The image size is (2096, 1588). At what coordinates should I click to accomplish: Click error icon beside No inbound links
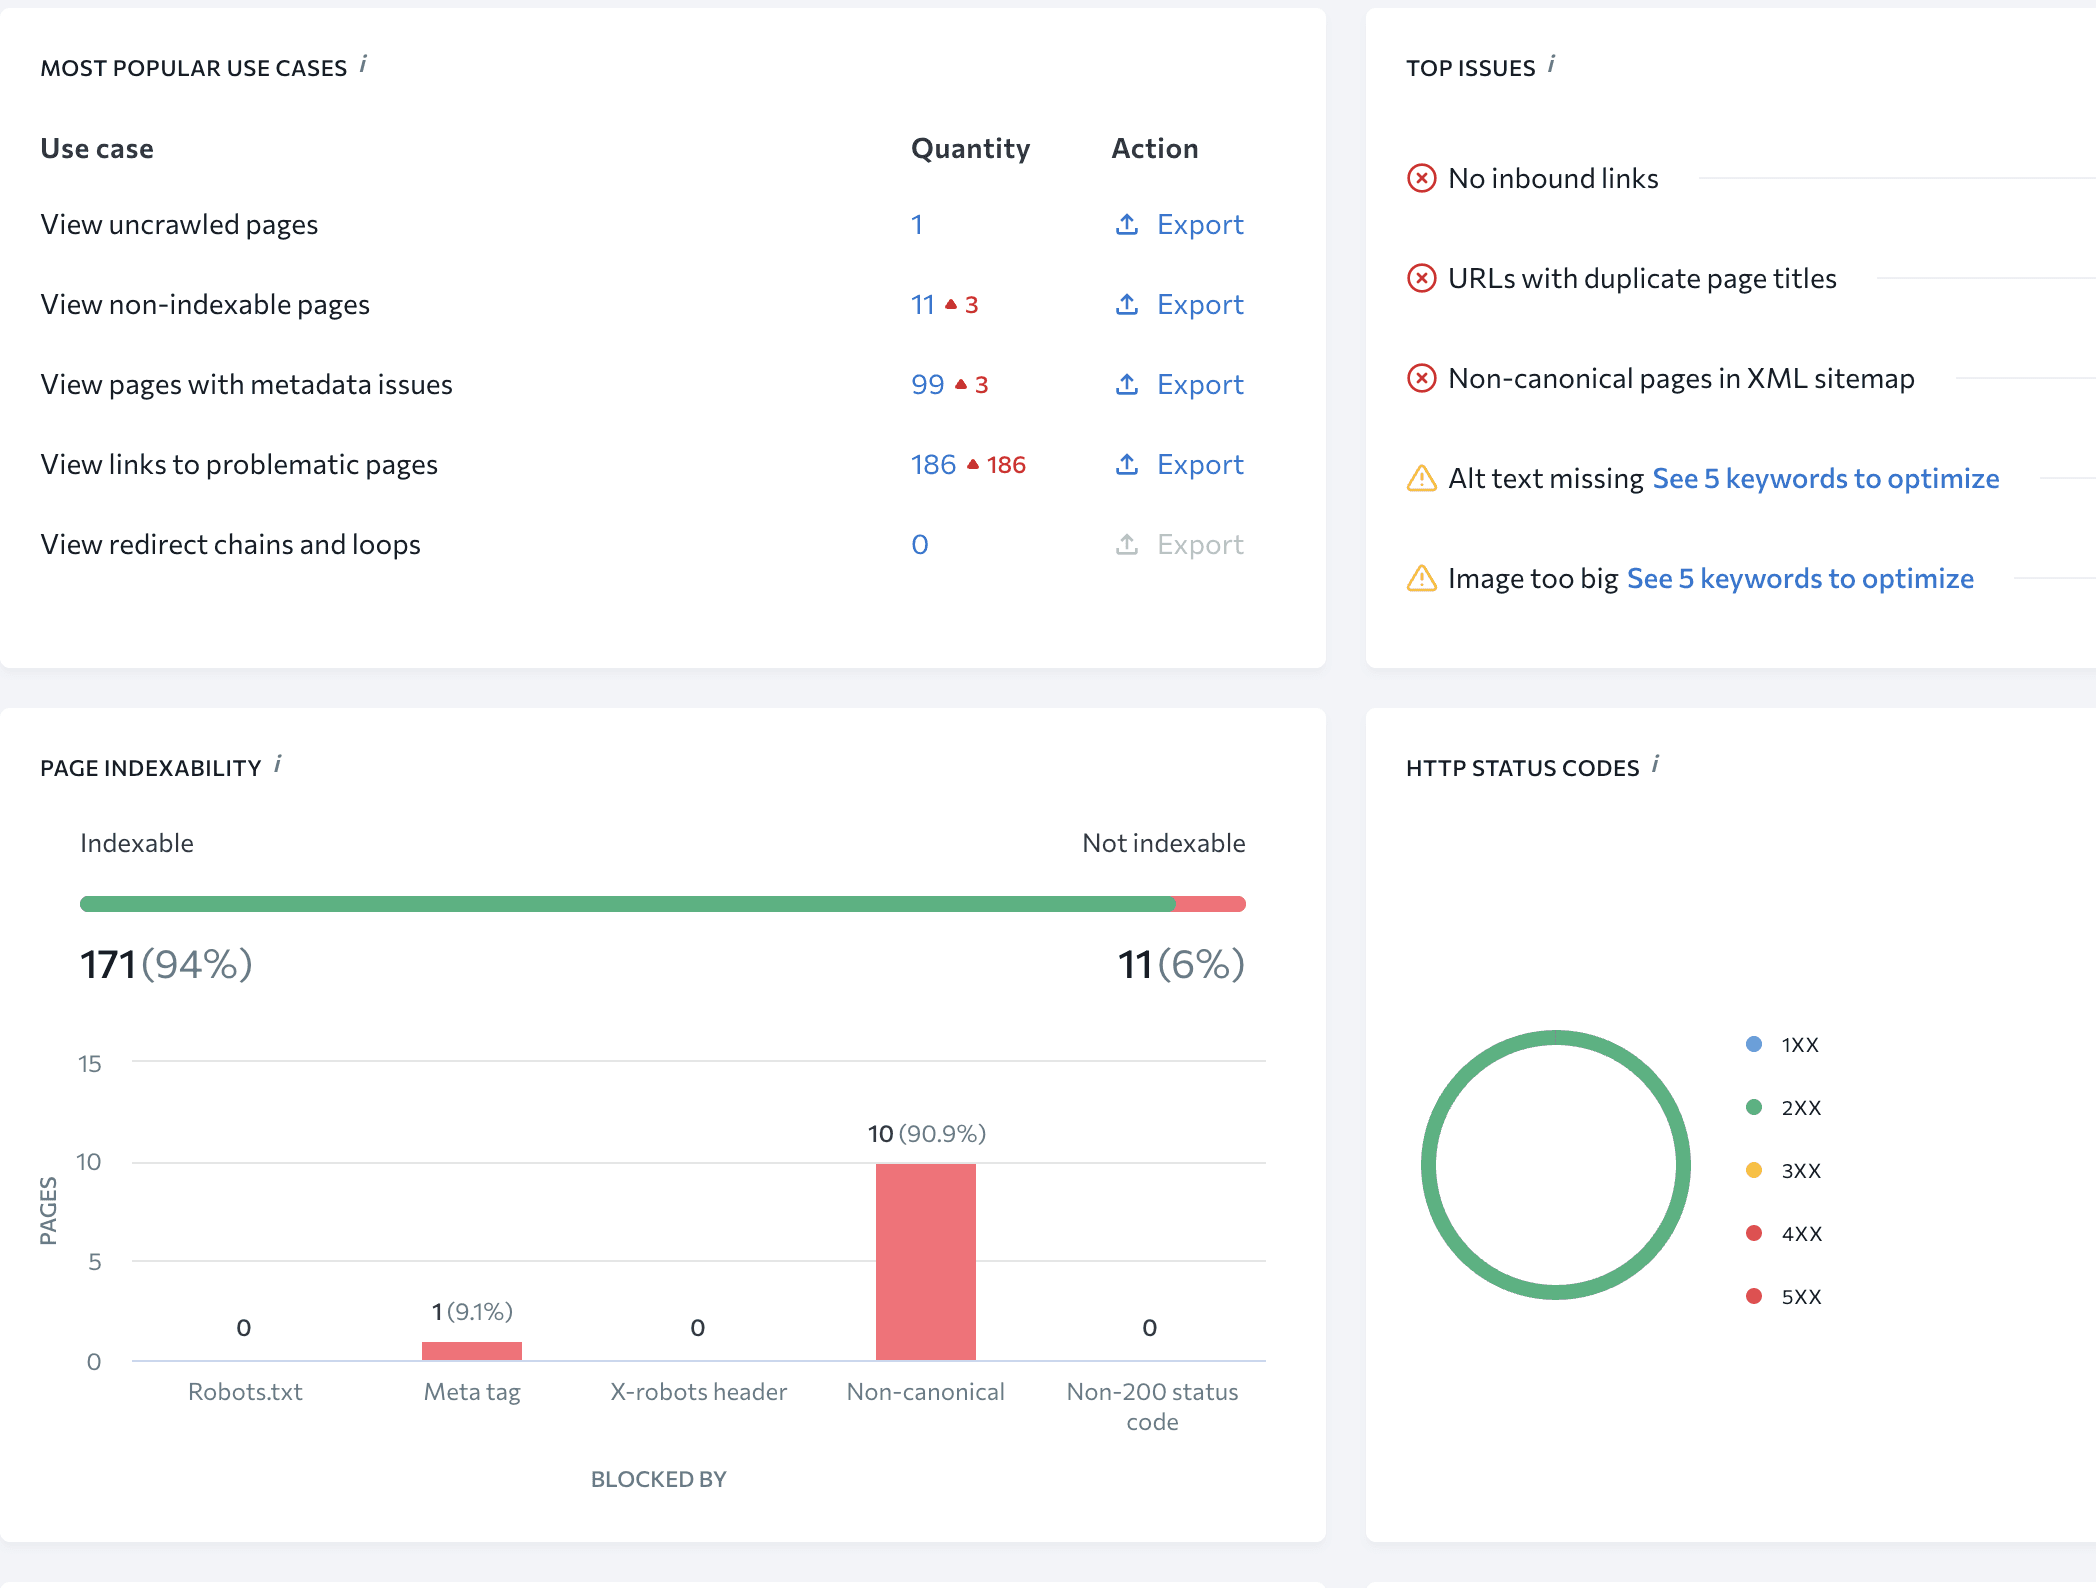(x=1421, y=178)
